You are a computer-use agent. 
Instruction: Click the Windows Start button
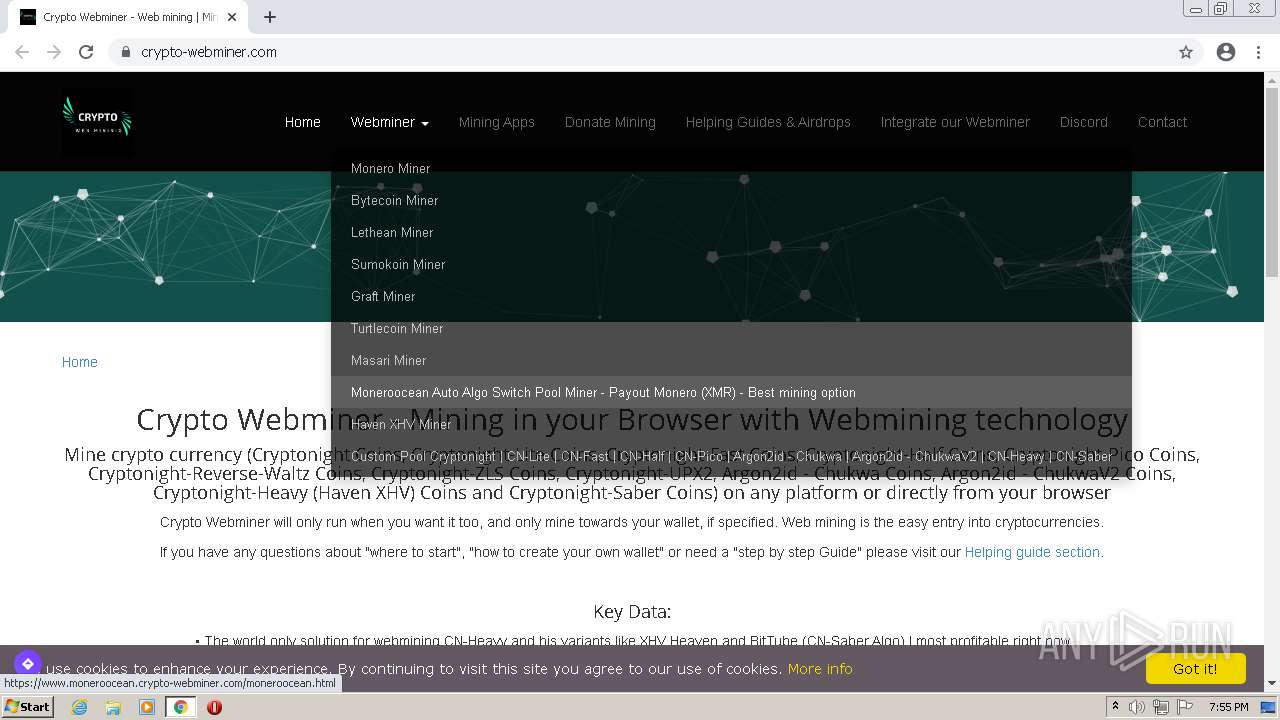(27, 707)
